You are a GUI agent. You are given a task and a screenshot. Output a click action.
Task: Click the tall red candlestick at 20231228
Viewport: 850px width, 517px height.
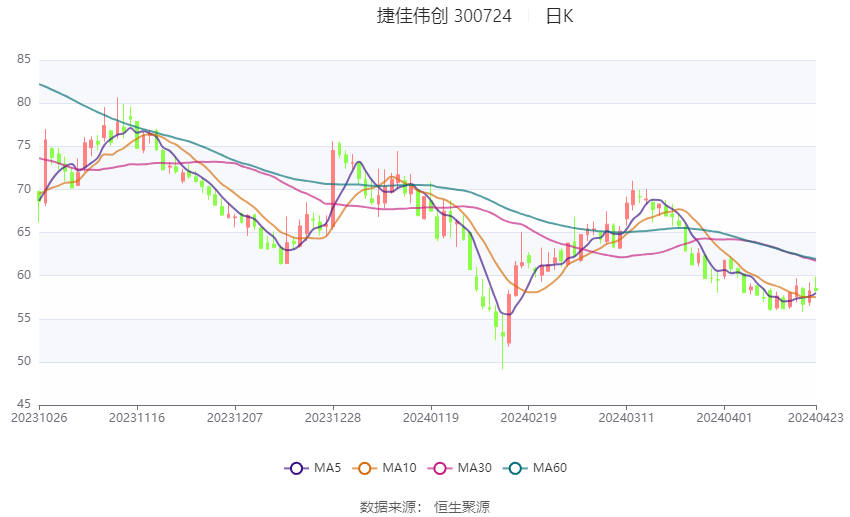pos(333,187)
